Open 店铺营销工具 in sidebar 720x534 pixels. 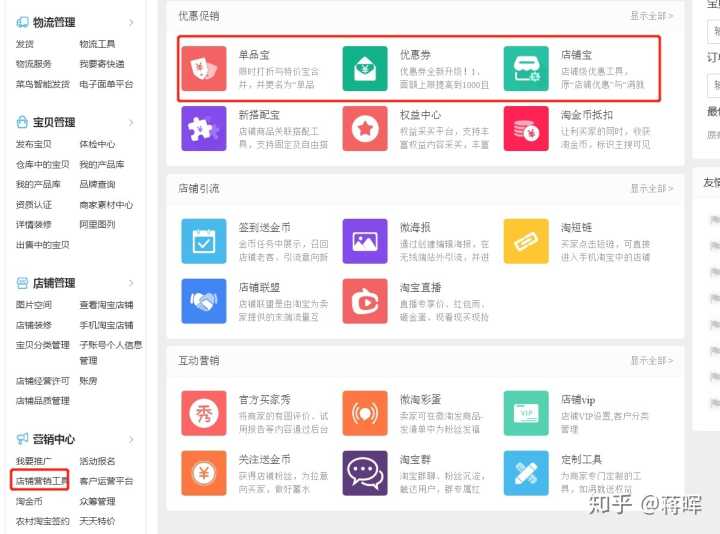point(41,481)
